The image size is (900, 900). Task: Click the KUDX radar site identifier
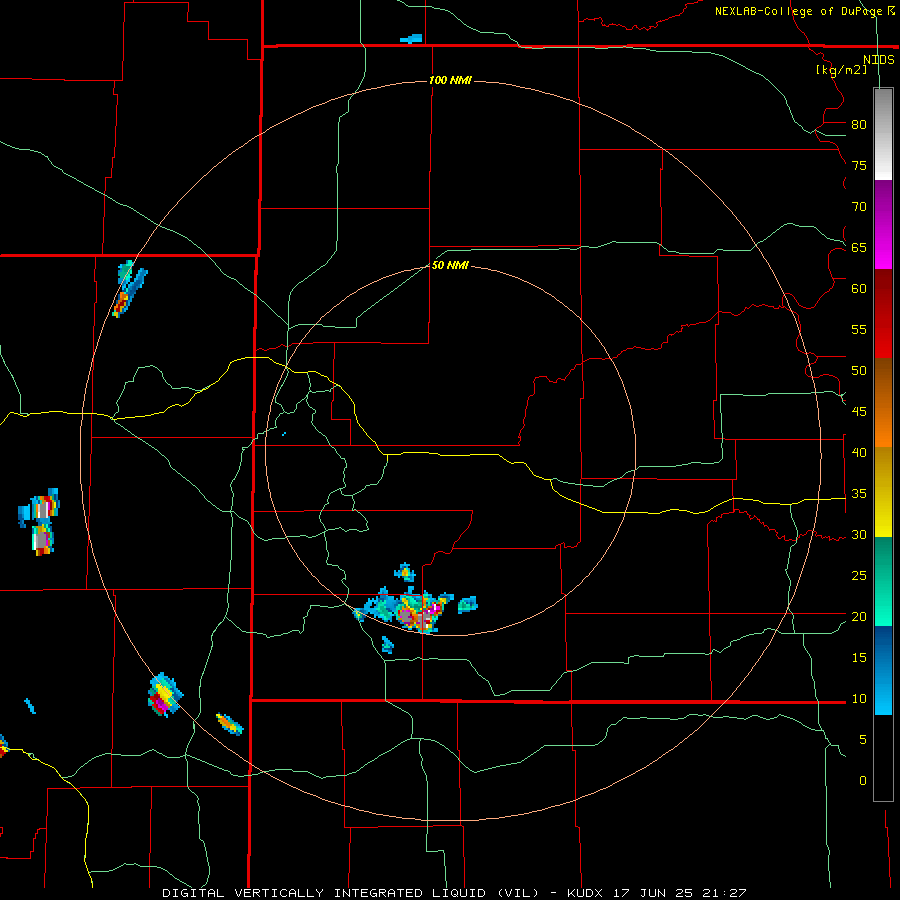[585, 893]
